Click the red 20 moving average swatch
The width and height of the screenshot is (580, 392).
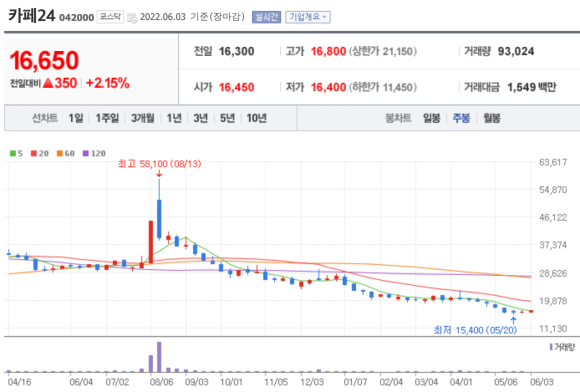pyautogui.click(x=34, y=153)
